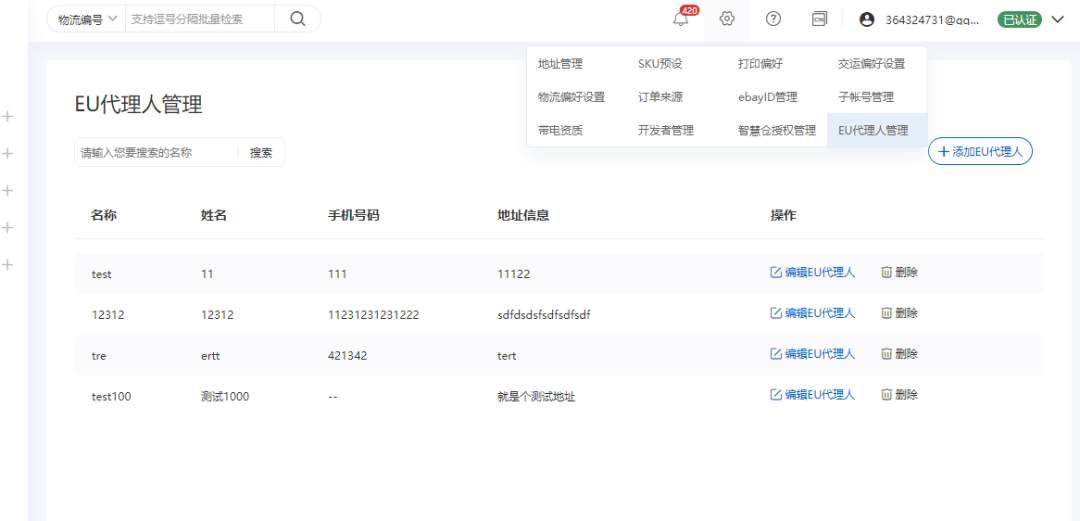Click the settings gear icon
Viewport: 1080px width, 521px height.
coord(727,19)
